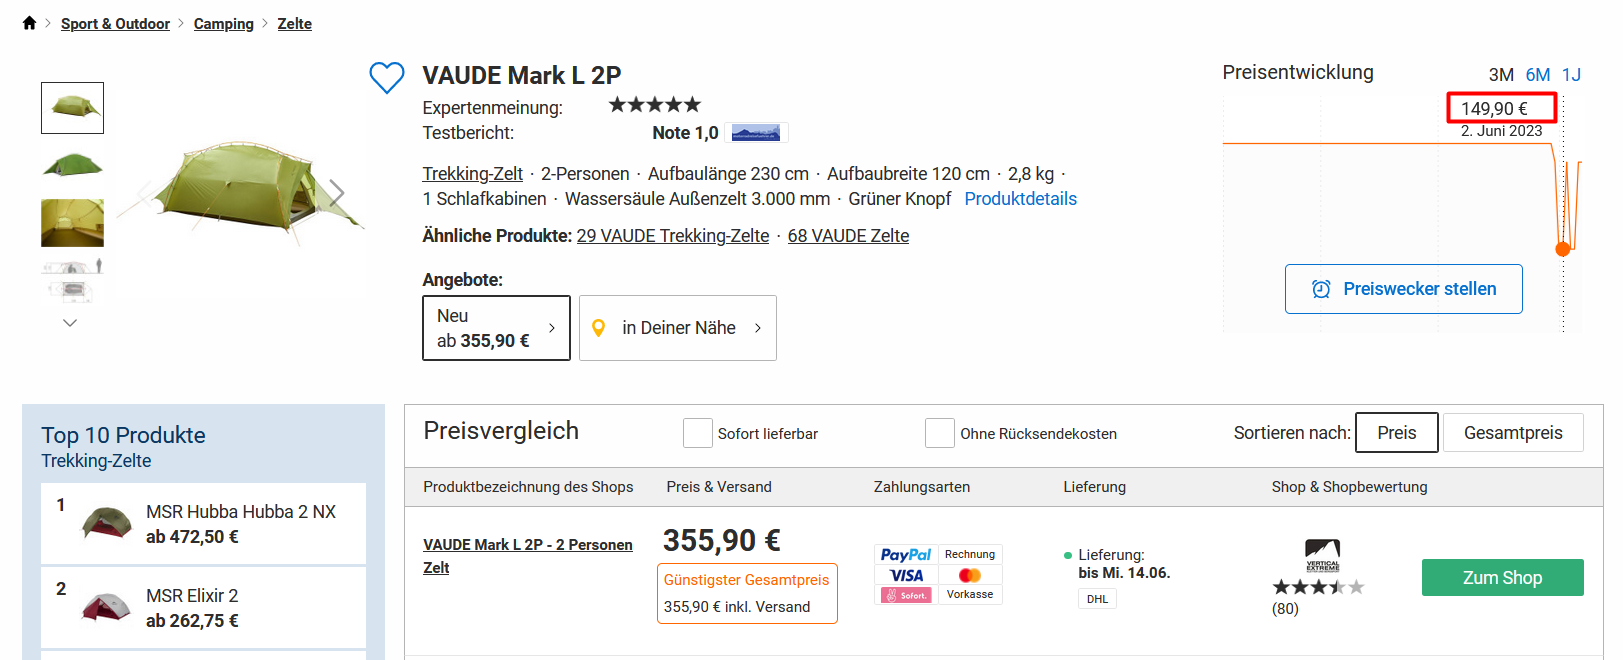Viewport: 1623px width, 660px height.
Task: Tick the Ohne Rücksendekosten checkbox
Action: point(940,433)
